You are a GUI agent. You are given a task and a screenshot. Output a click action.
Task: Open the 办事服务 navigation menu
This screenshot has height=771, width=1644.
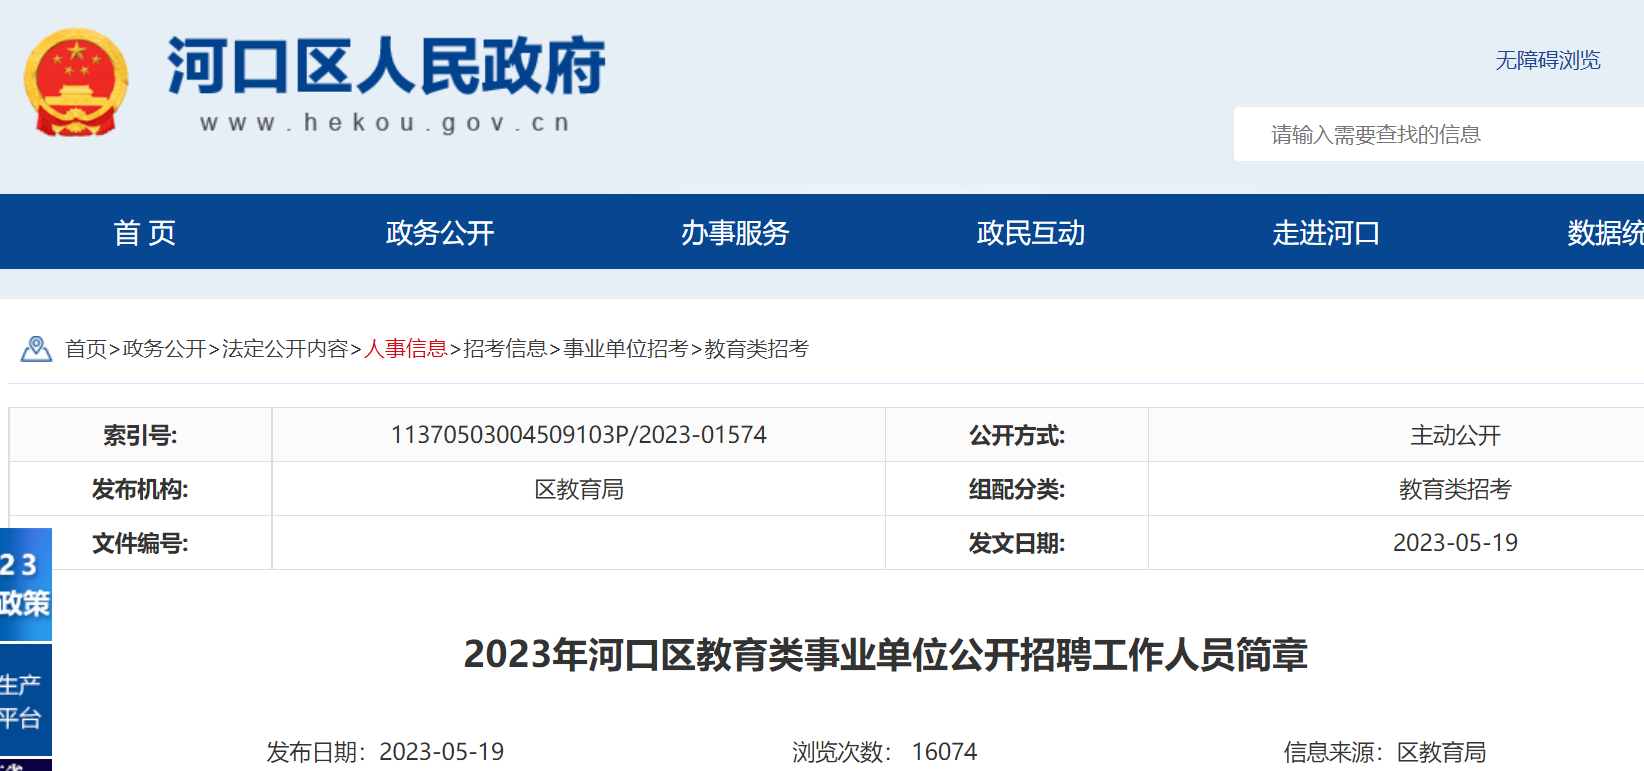pyautogui.click(x=735, y=233)
